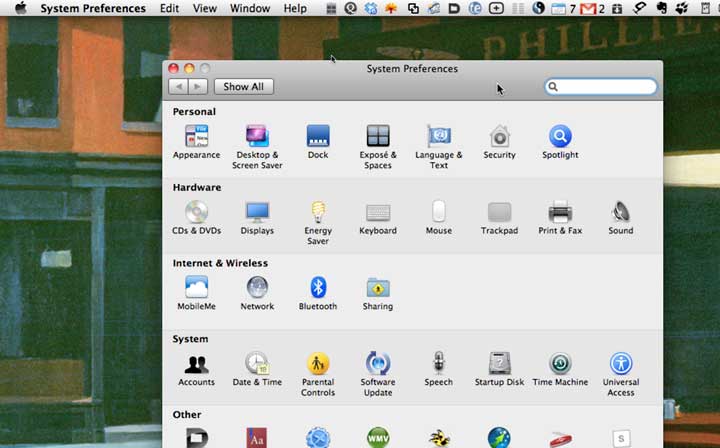The image size is (720, 448).
Task: Open the Startup Disk pane
Action: [x=499, y=365]
